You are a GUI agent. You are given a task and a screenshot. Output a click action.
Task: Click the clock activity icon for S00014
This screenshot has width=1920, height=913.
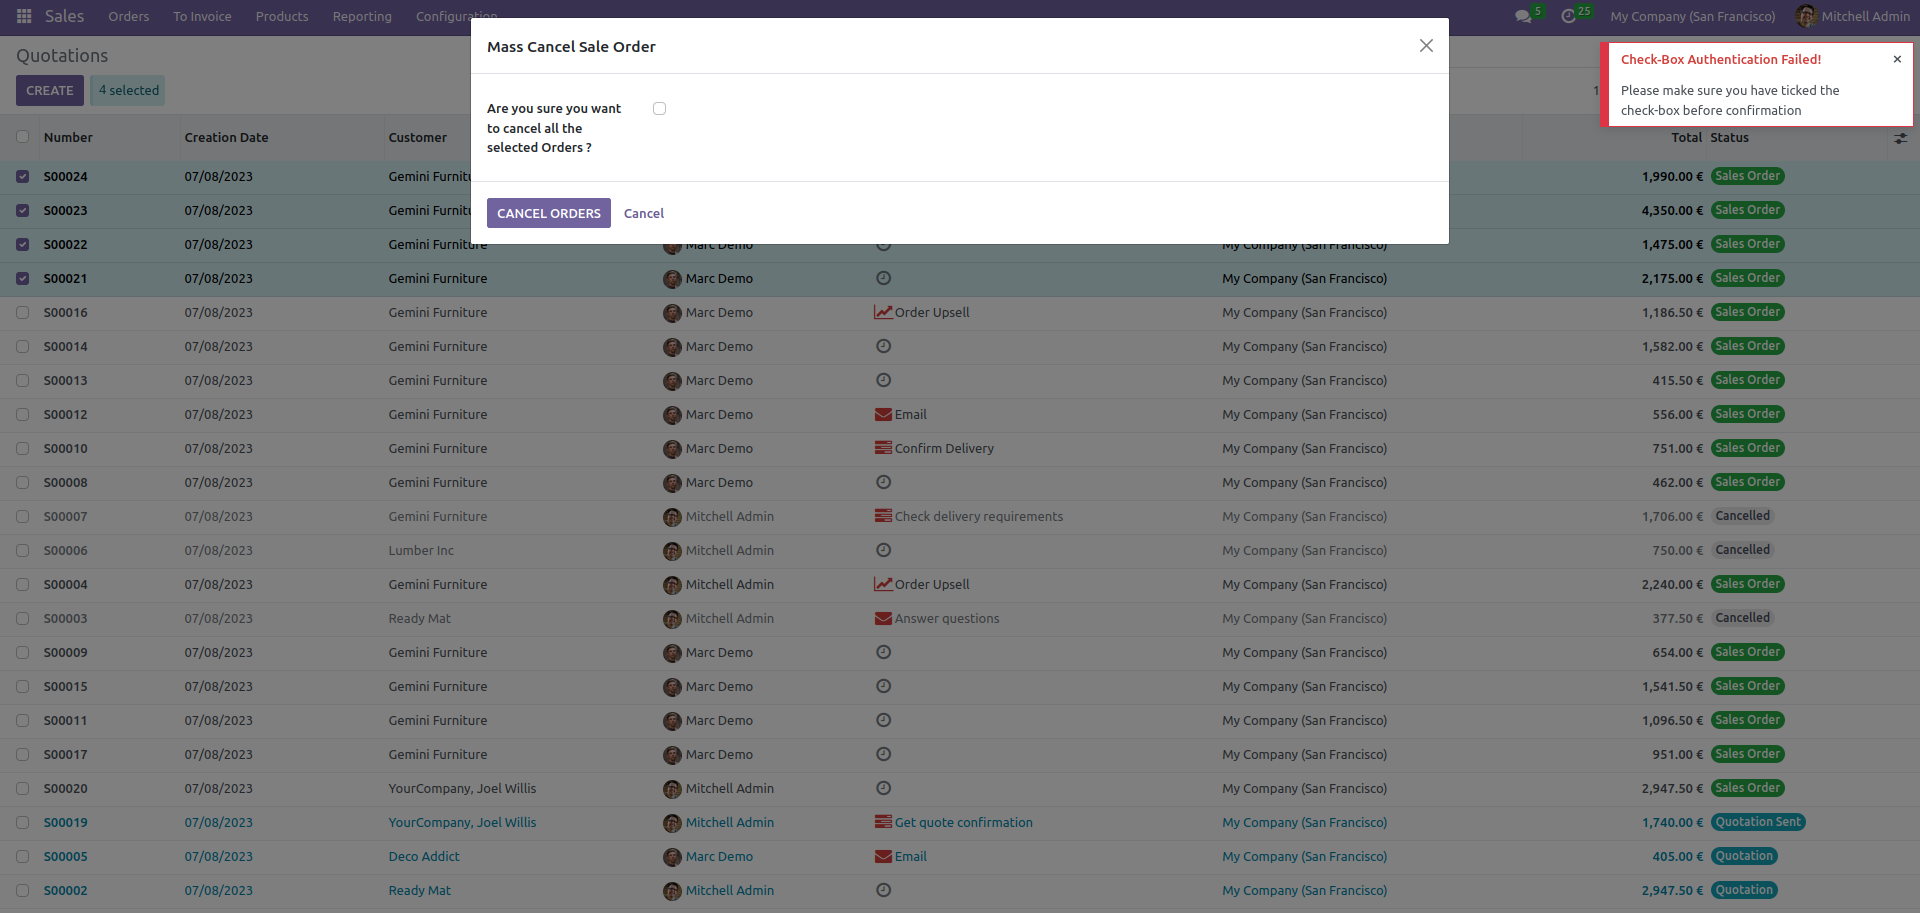pos(883,346)
